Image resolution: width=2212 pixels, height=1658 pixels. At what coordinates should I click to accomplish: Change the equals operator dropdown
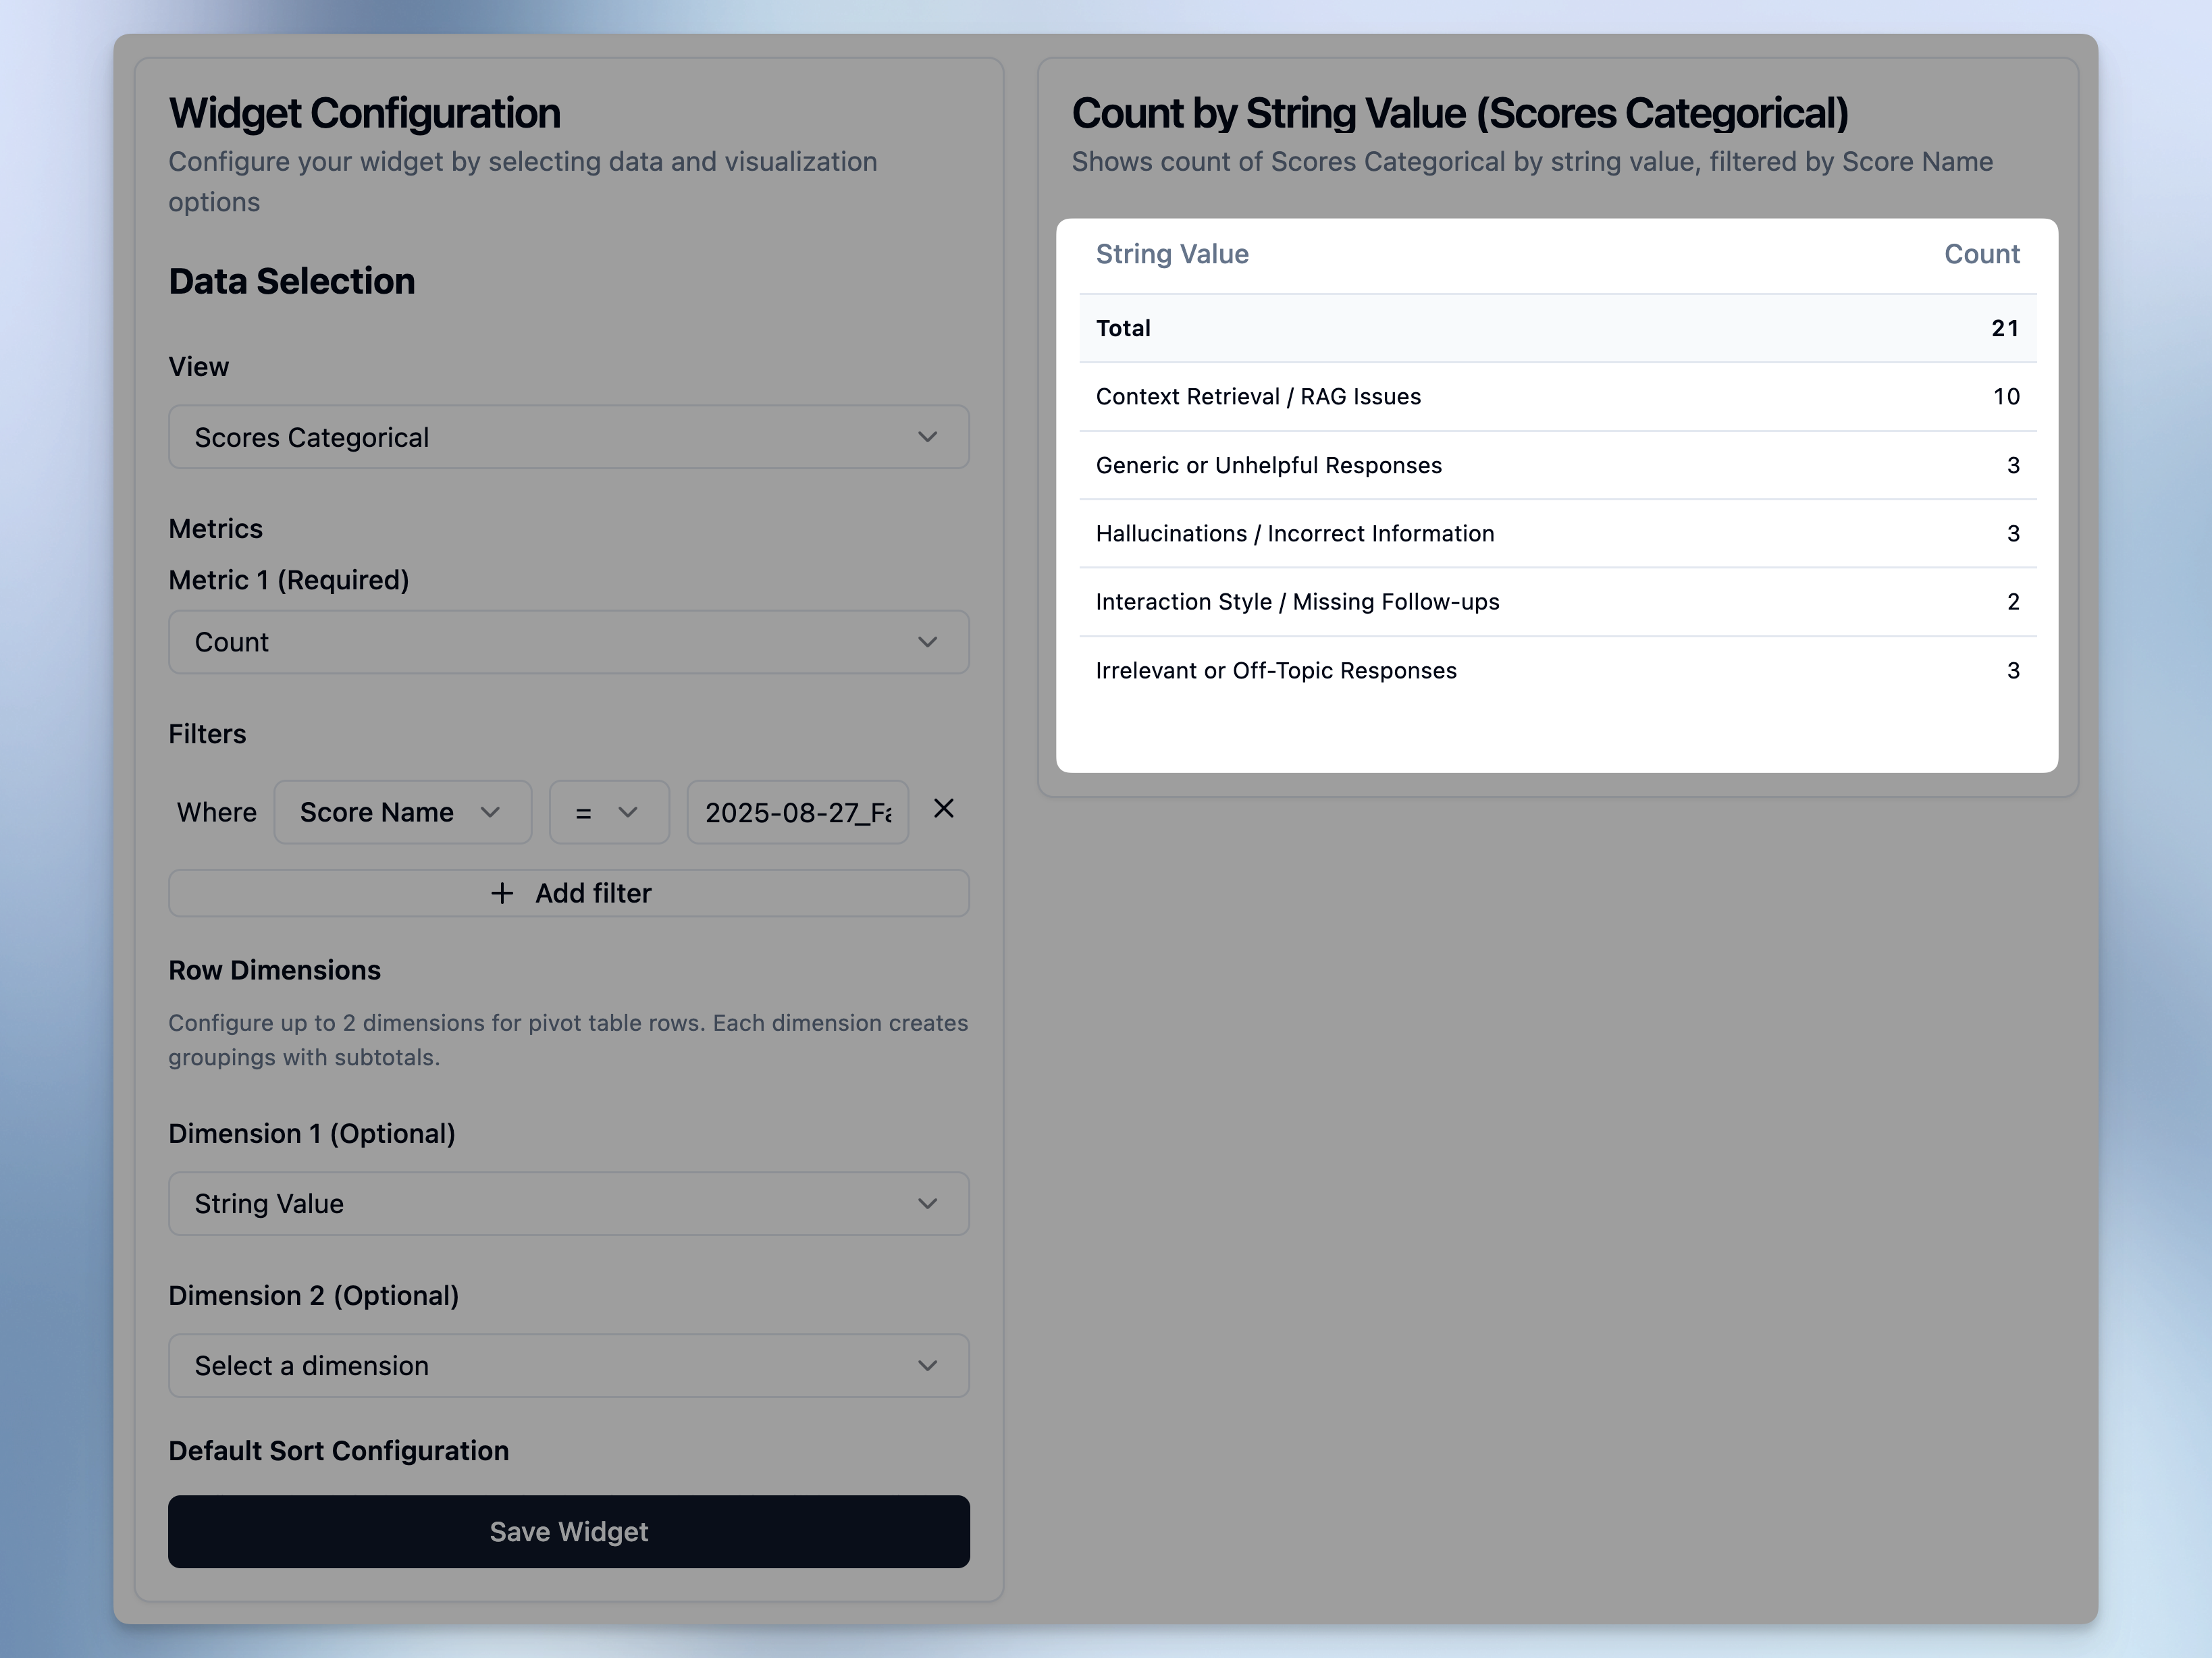tap(608, 812)
